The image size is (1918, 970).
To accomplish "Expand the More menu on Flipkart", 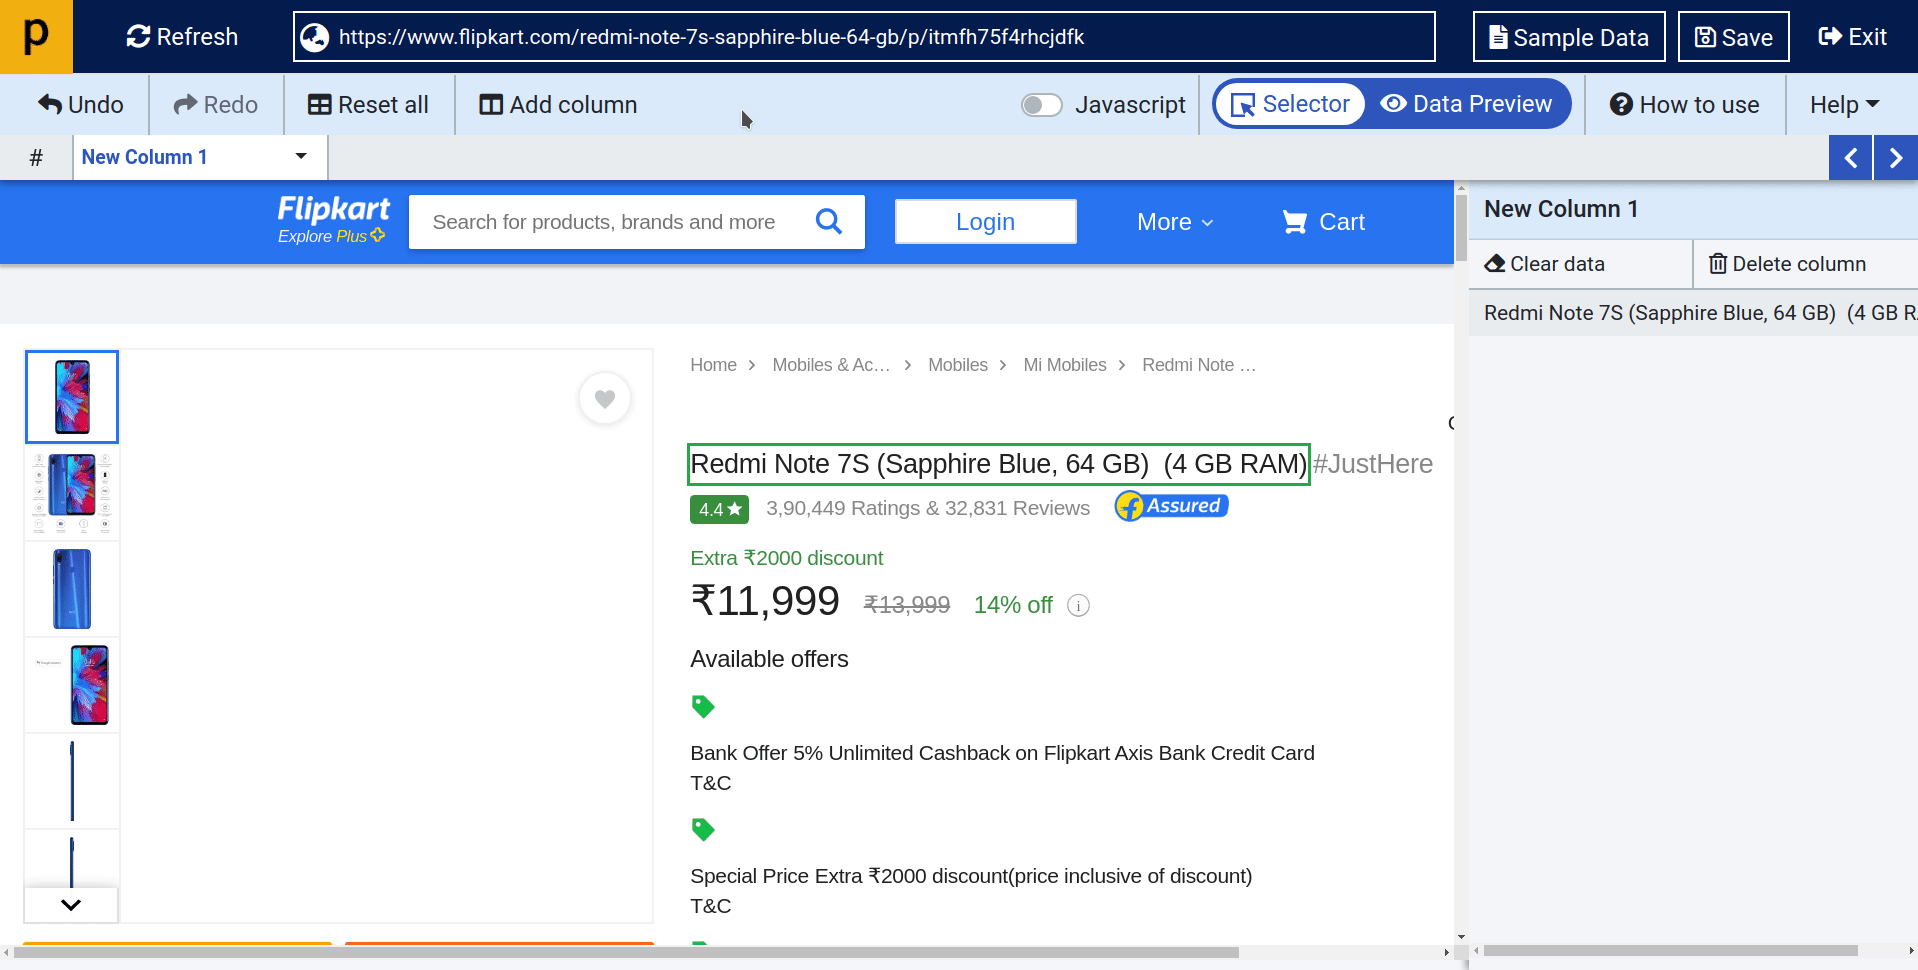I will (1174, 222).
